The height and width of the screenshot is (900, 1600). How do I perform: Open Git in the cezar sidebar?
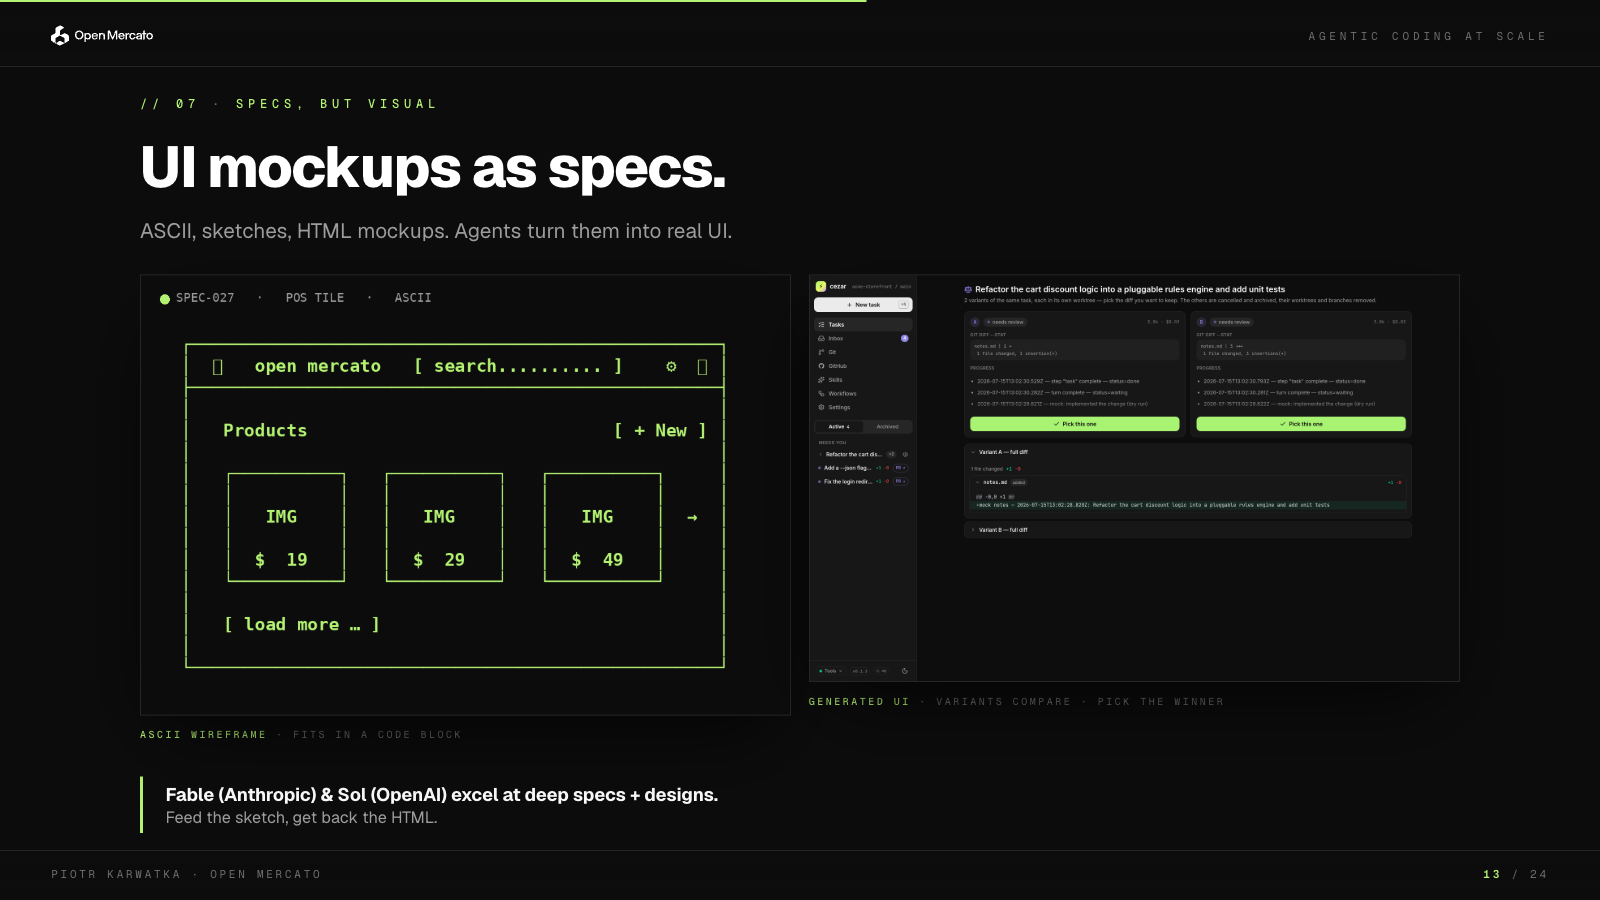[x=863, y=352]
